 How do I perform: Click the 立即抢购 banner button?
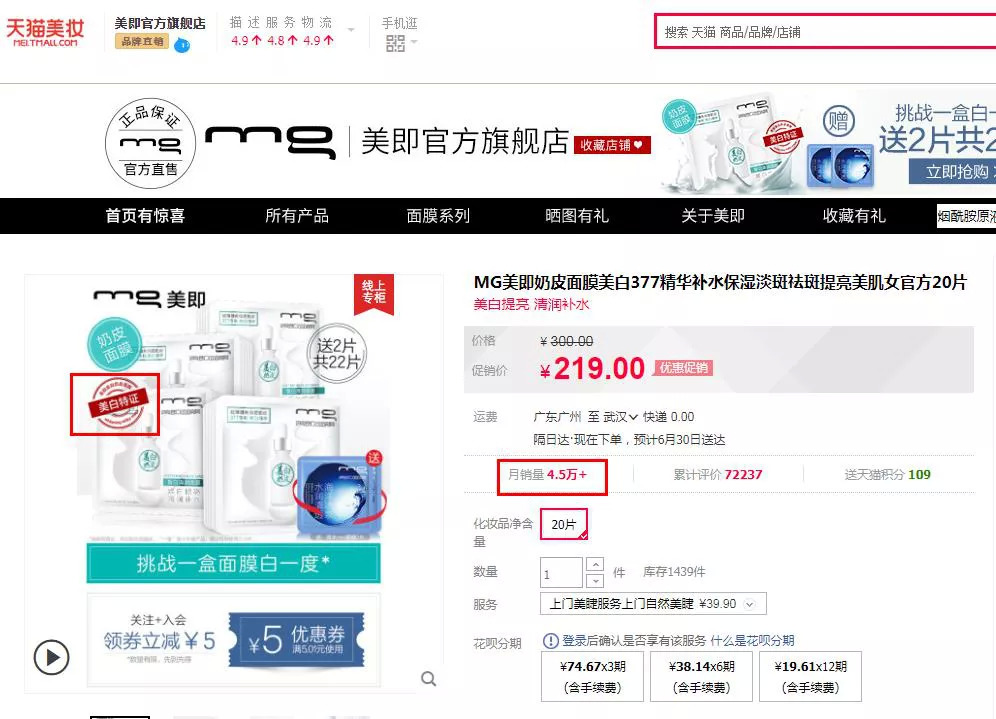tap(952, 171)
